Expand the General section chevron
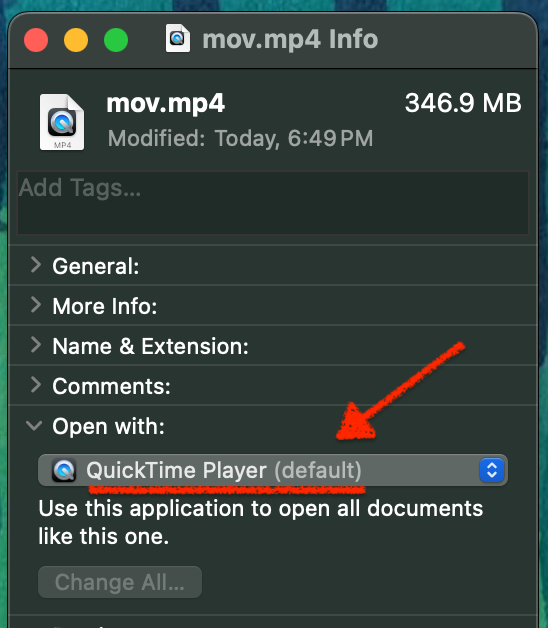Viewport: 548px width, 628px height. [x=36, y=265]
